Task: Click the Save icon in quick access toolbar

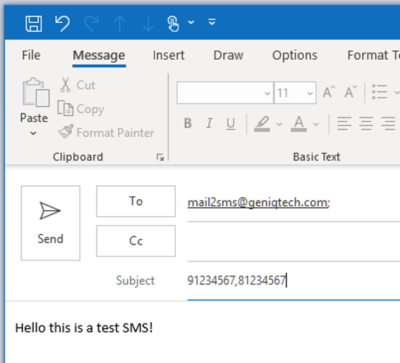Action: (x=34, y=24)
